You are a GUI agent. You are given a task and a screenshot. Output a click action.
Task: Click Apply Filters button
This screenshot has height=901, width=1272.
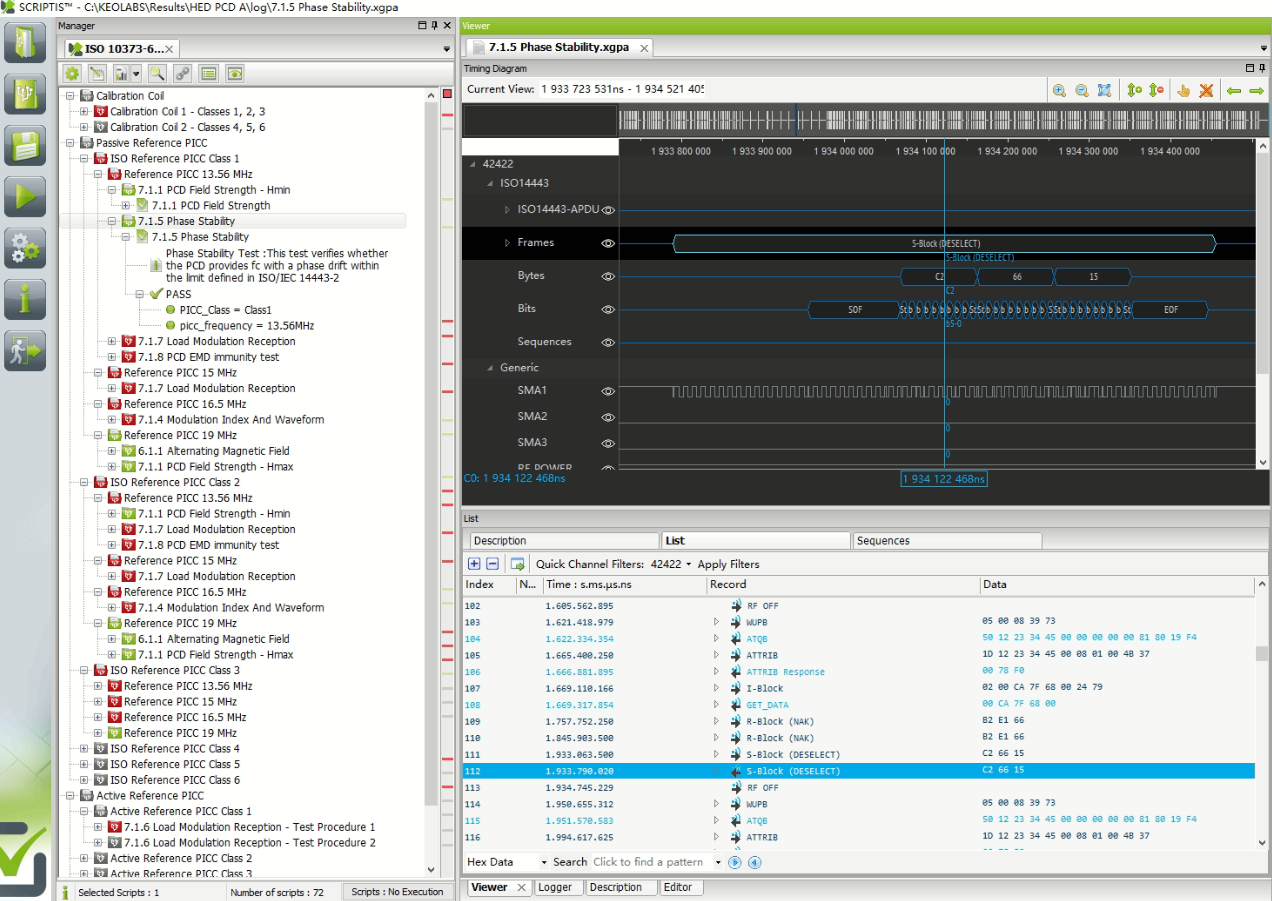tap(728, 564)
